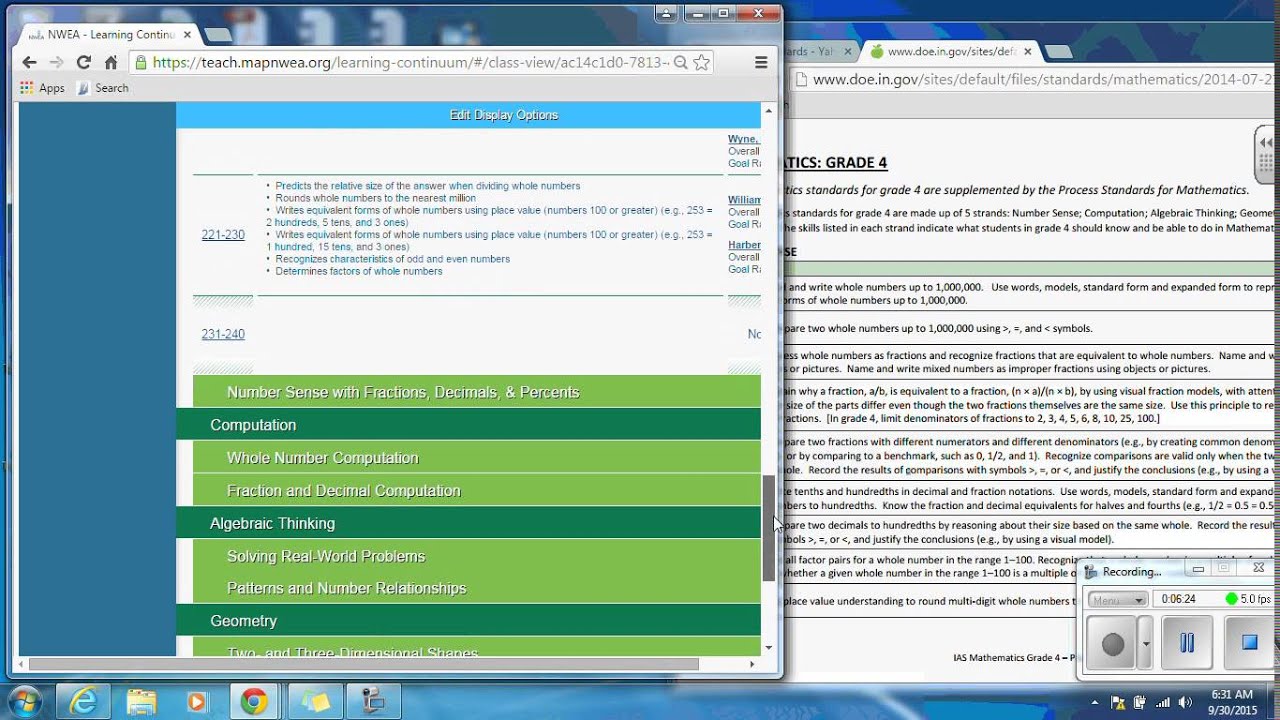
Task: Open the sticky notes taskbar icon
Action: click(315, 702)
